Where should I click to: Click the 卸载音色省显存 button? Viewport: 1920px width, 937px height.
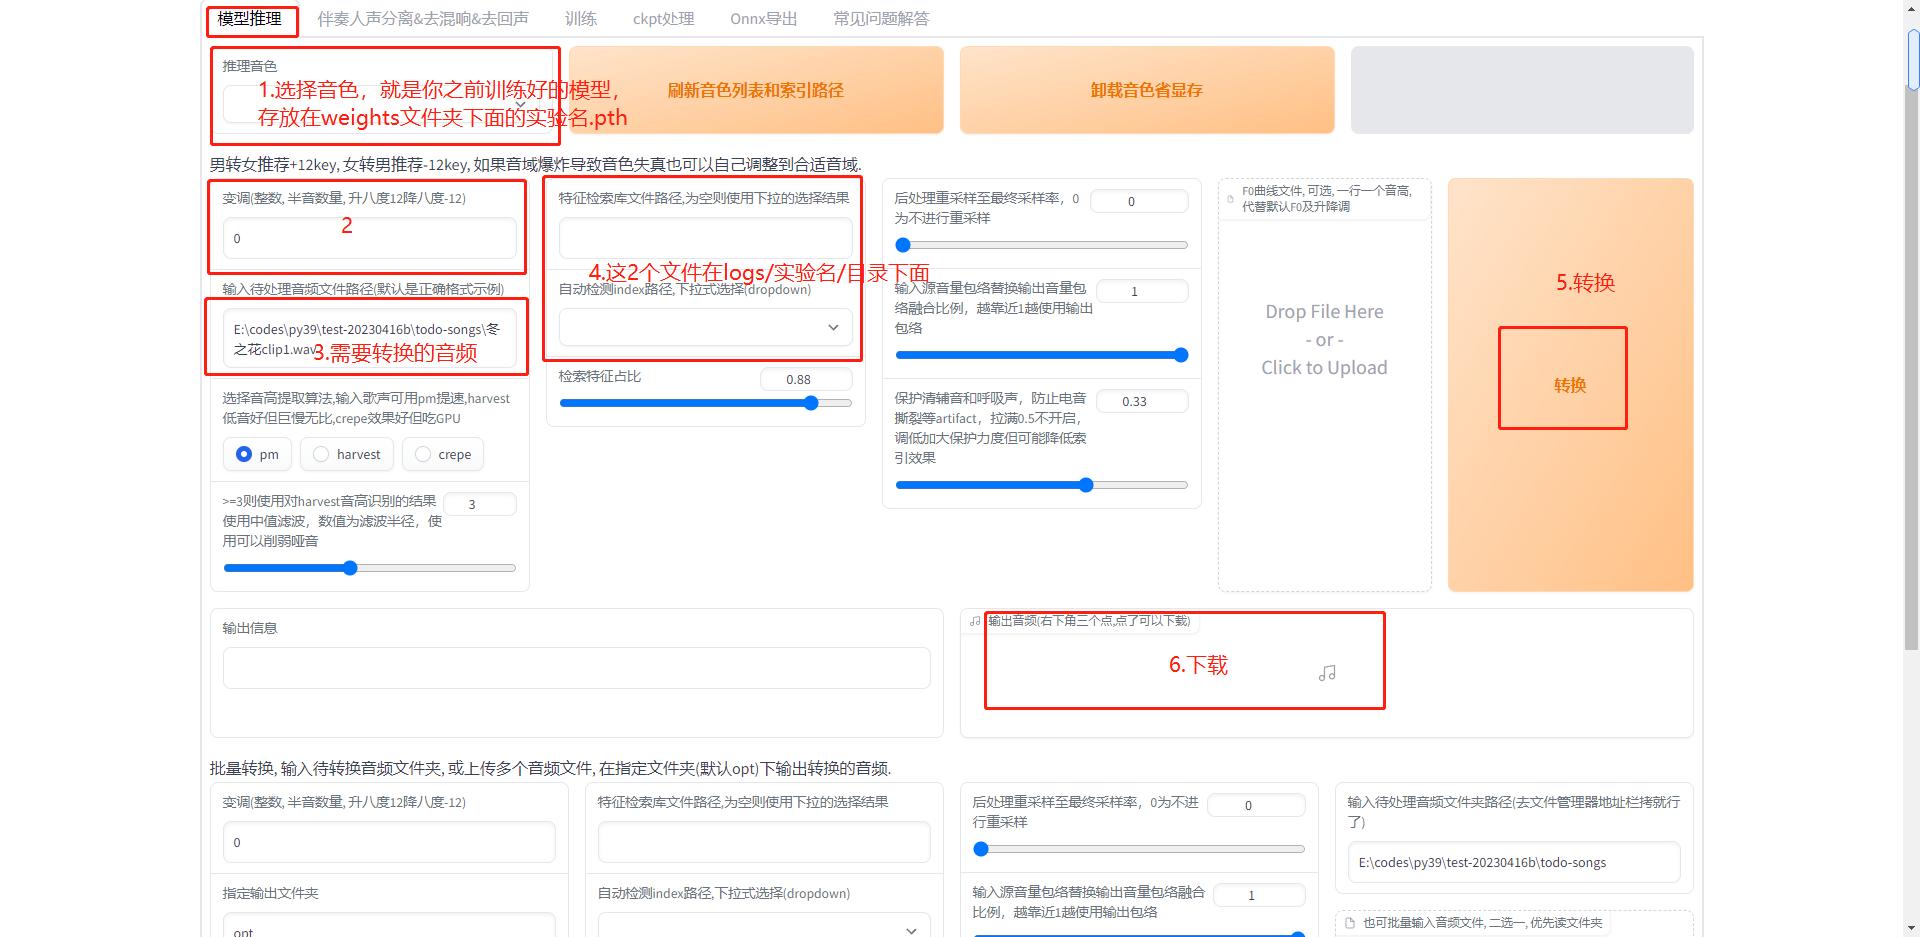tap(1146, 90)
